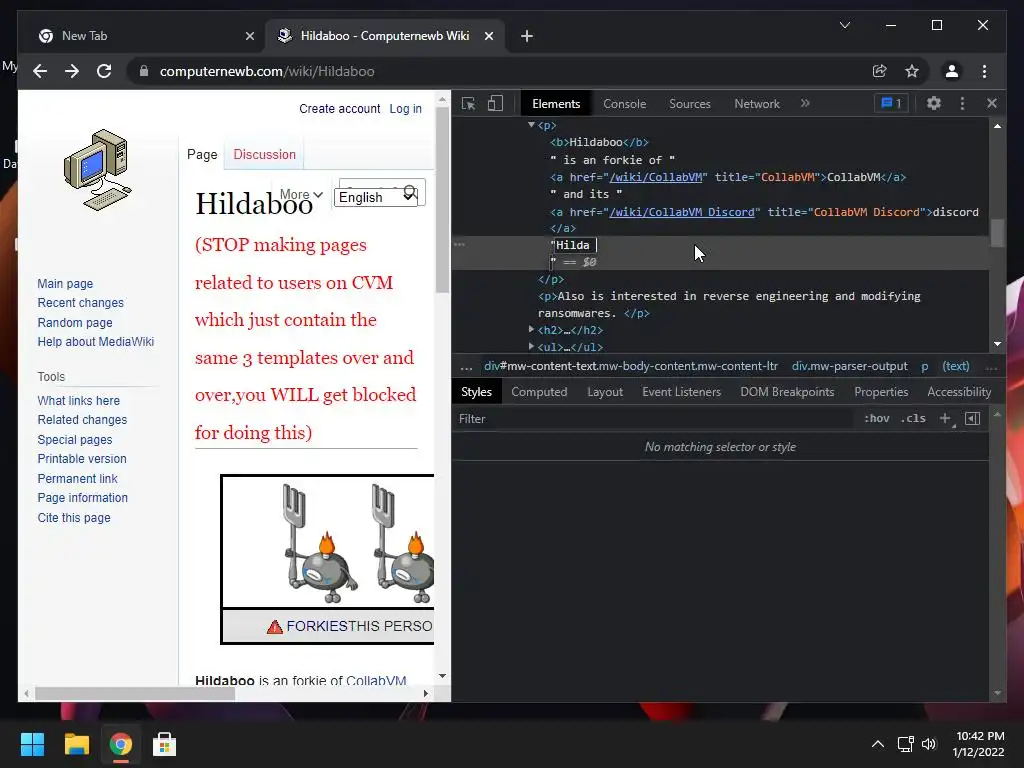
Task: Open the Accessibility pane tab
Action: [959, 391]
